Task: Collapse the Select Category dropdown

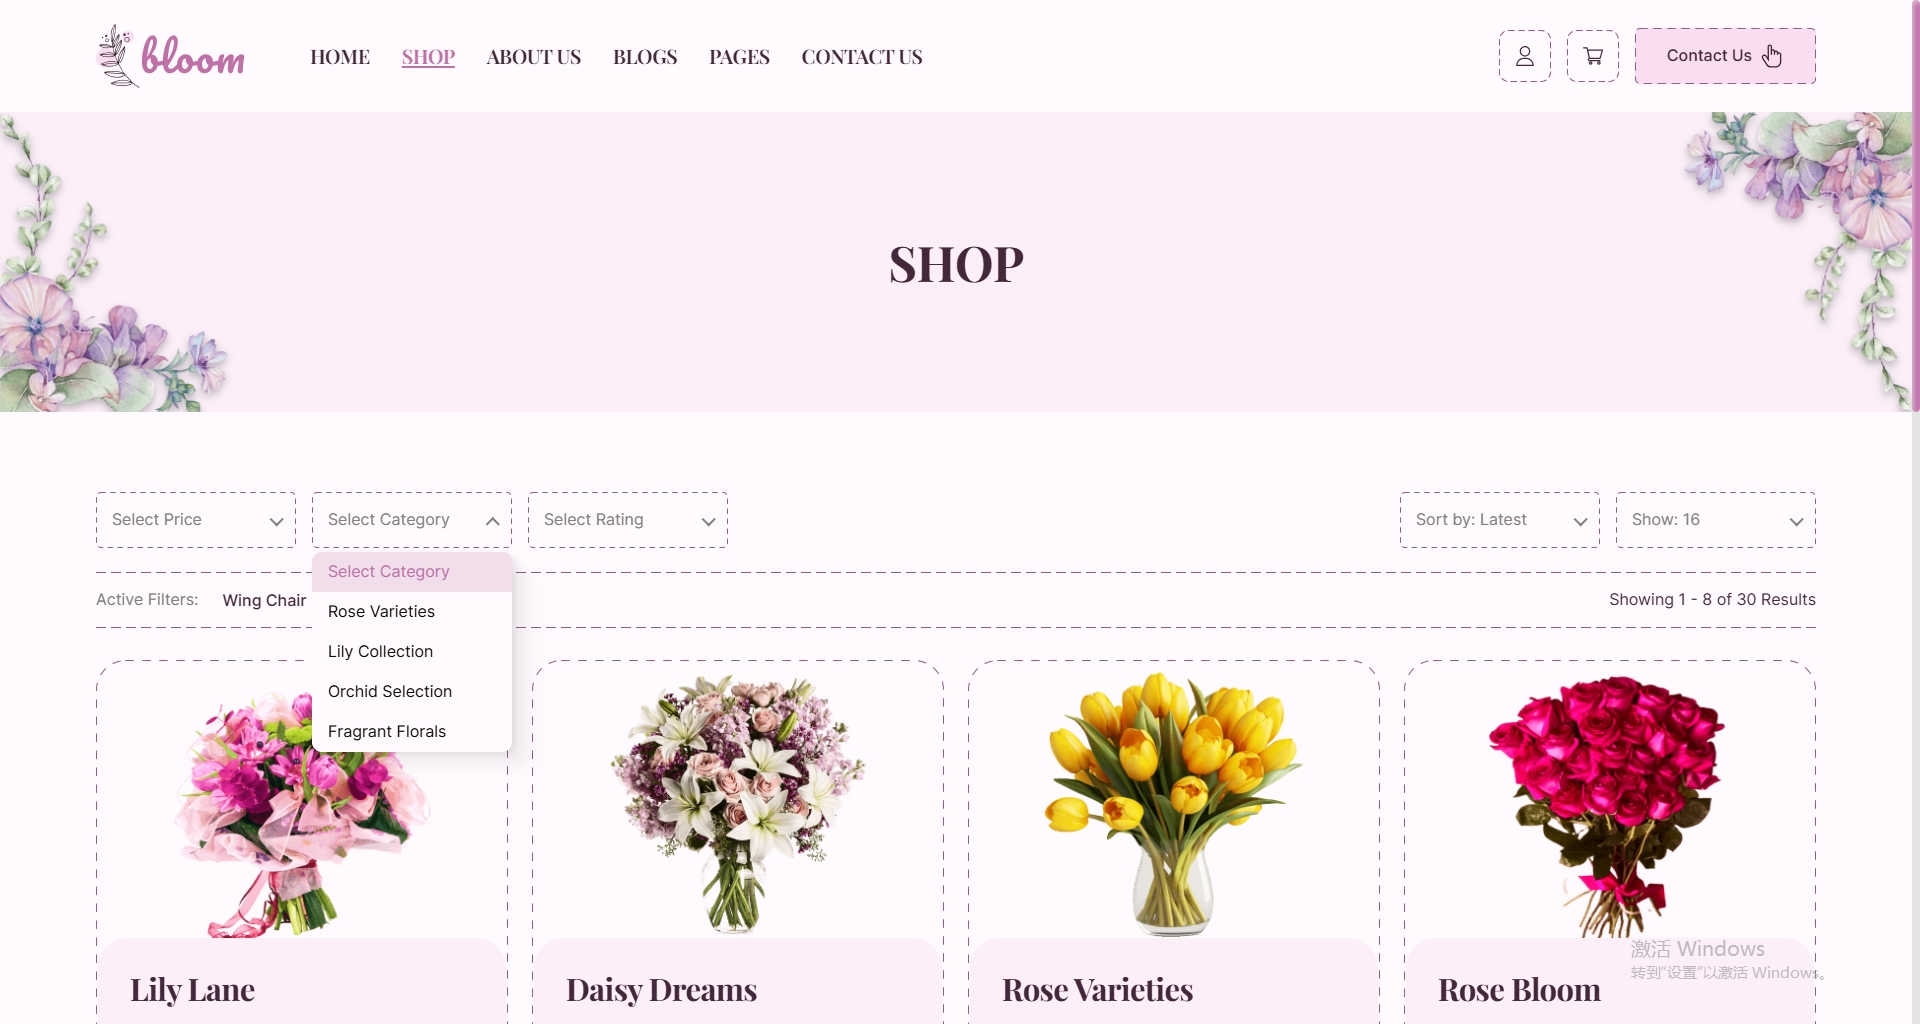Action: pos(412,520)
